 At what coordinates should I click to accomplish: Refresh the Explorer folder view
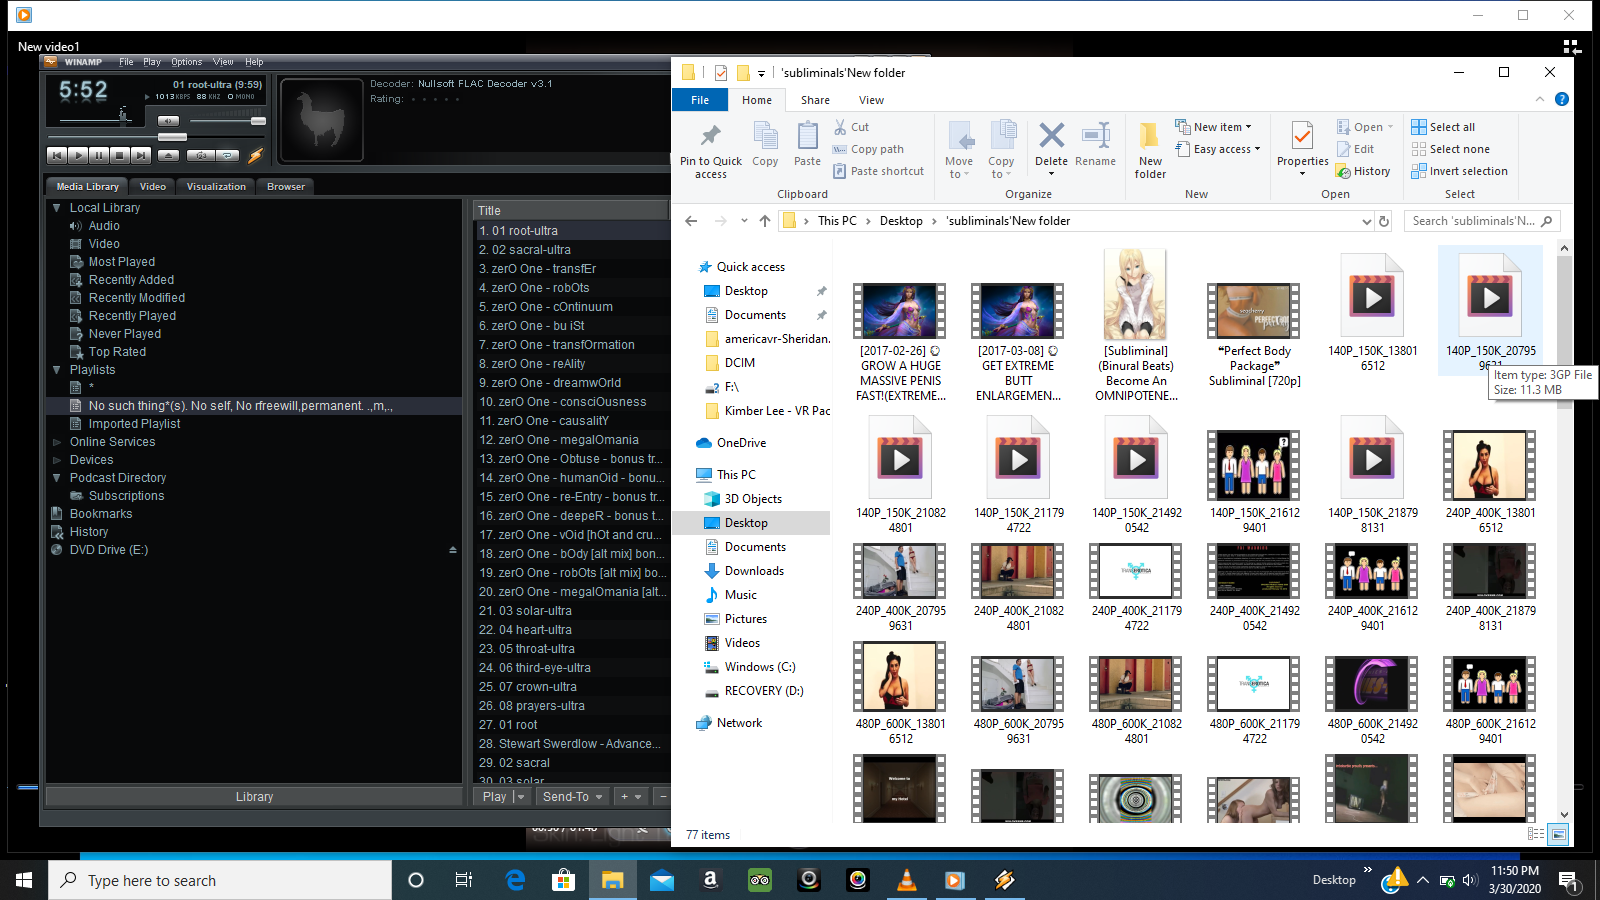pyautogui.click(x=1384, y=221)
